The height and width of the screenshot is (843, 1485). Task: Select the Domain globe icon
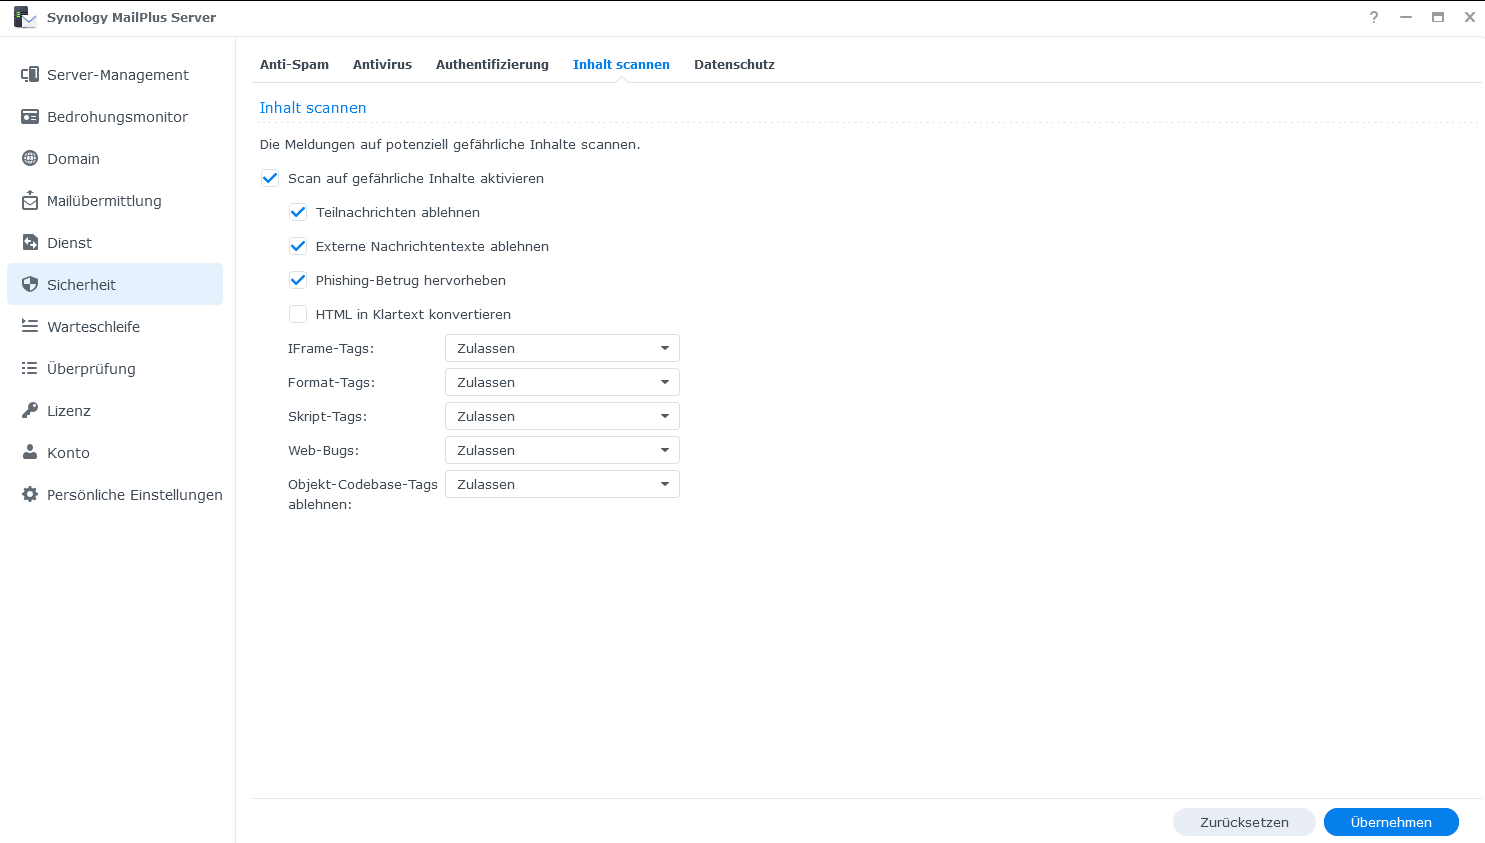(30, 159)
